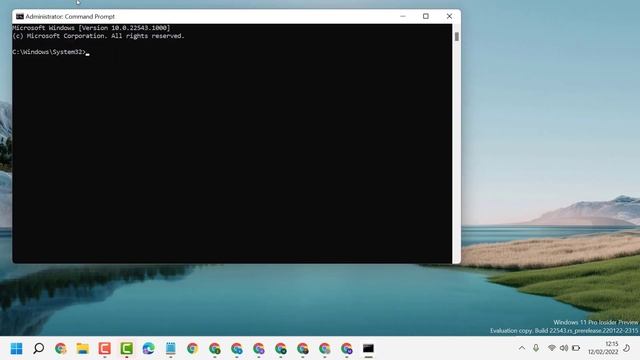Viewport: 640px width, 360px height.
Task: Switch to the Notepad taskbar icon
Action: click(x=171, y=349)
